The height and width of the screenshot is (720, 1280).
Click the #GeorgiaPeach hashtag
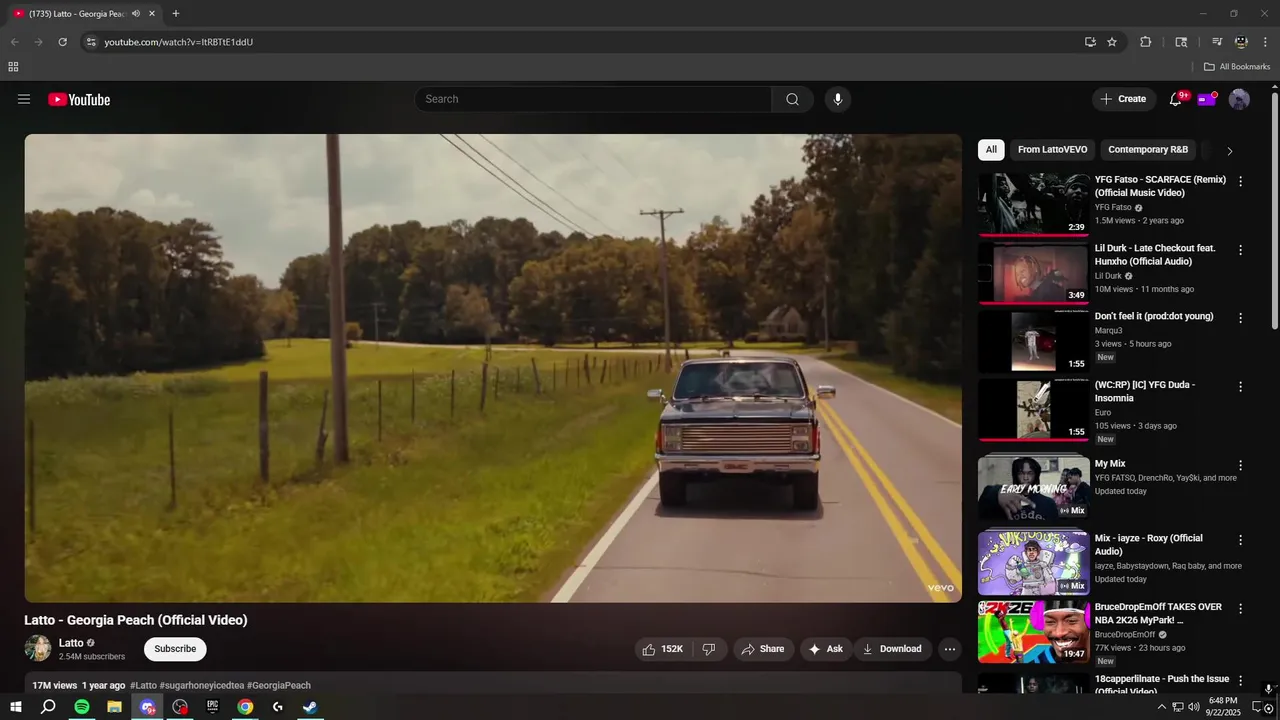coord(279,686)
